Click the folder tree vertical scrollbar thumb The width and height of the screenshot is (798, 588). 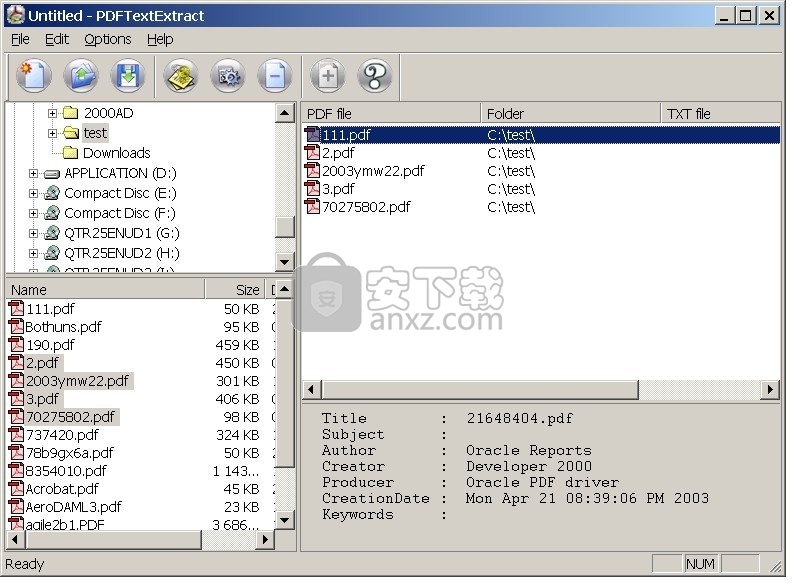(284, 227)
